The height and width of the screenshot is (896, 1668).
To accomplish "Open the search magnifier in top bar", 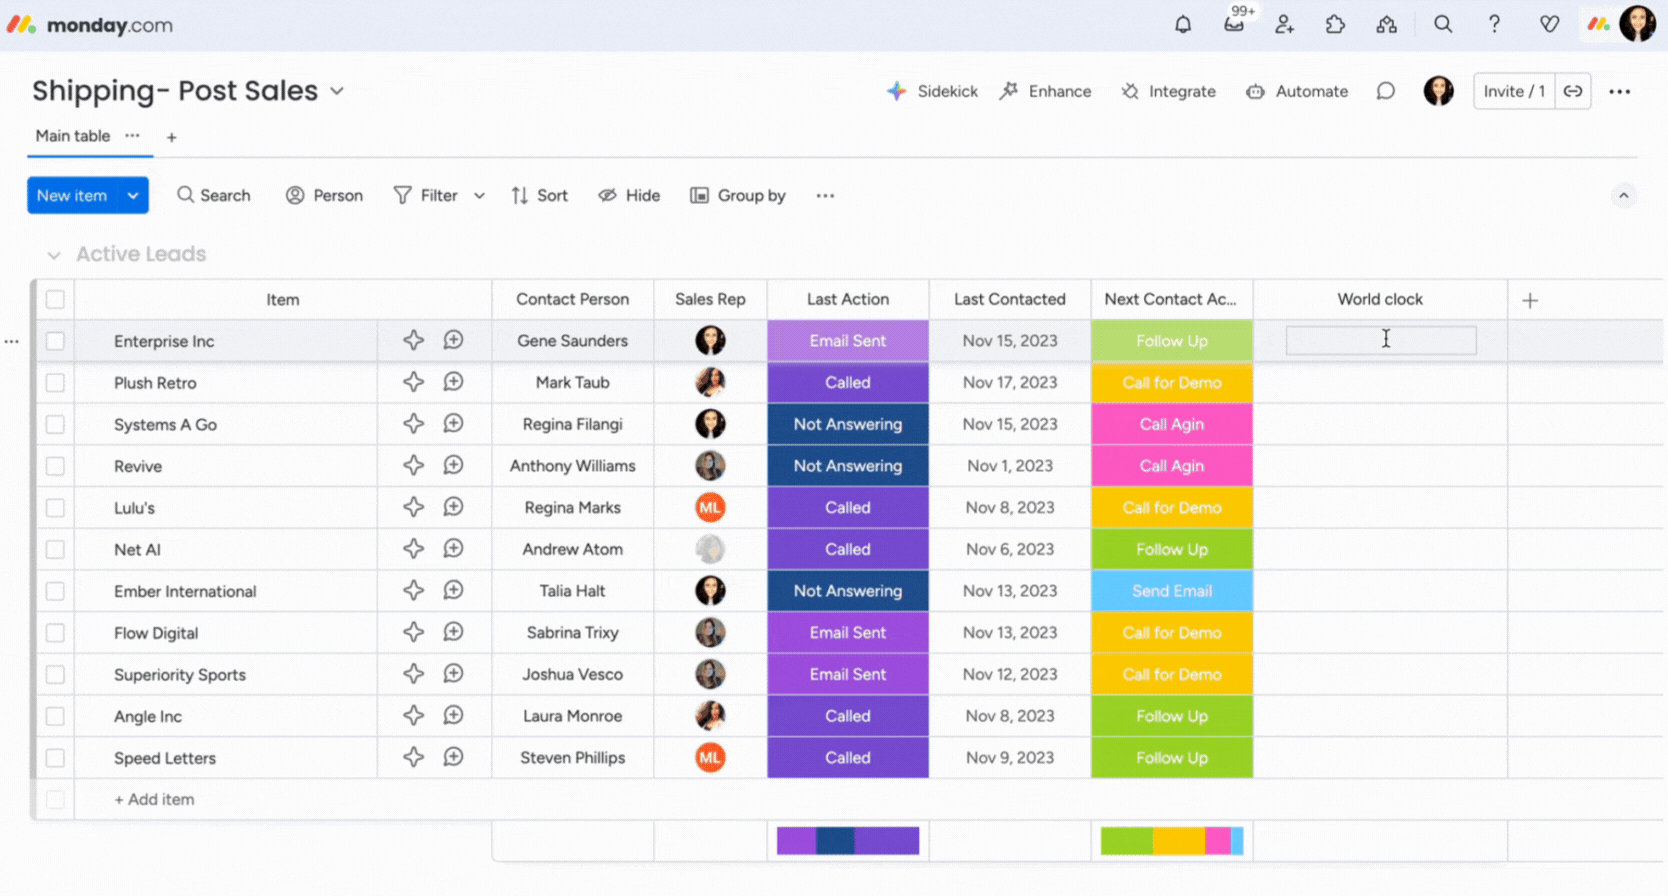I will coord(1443,24).
